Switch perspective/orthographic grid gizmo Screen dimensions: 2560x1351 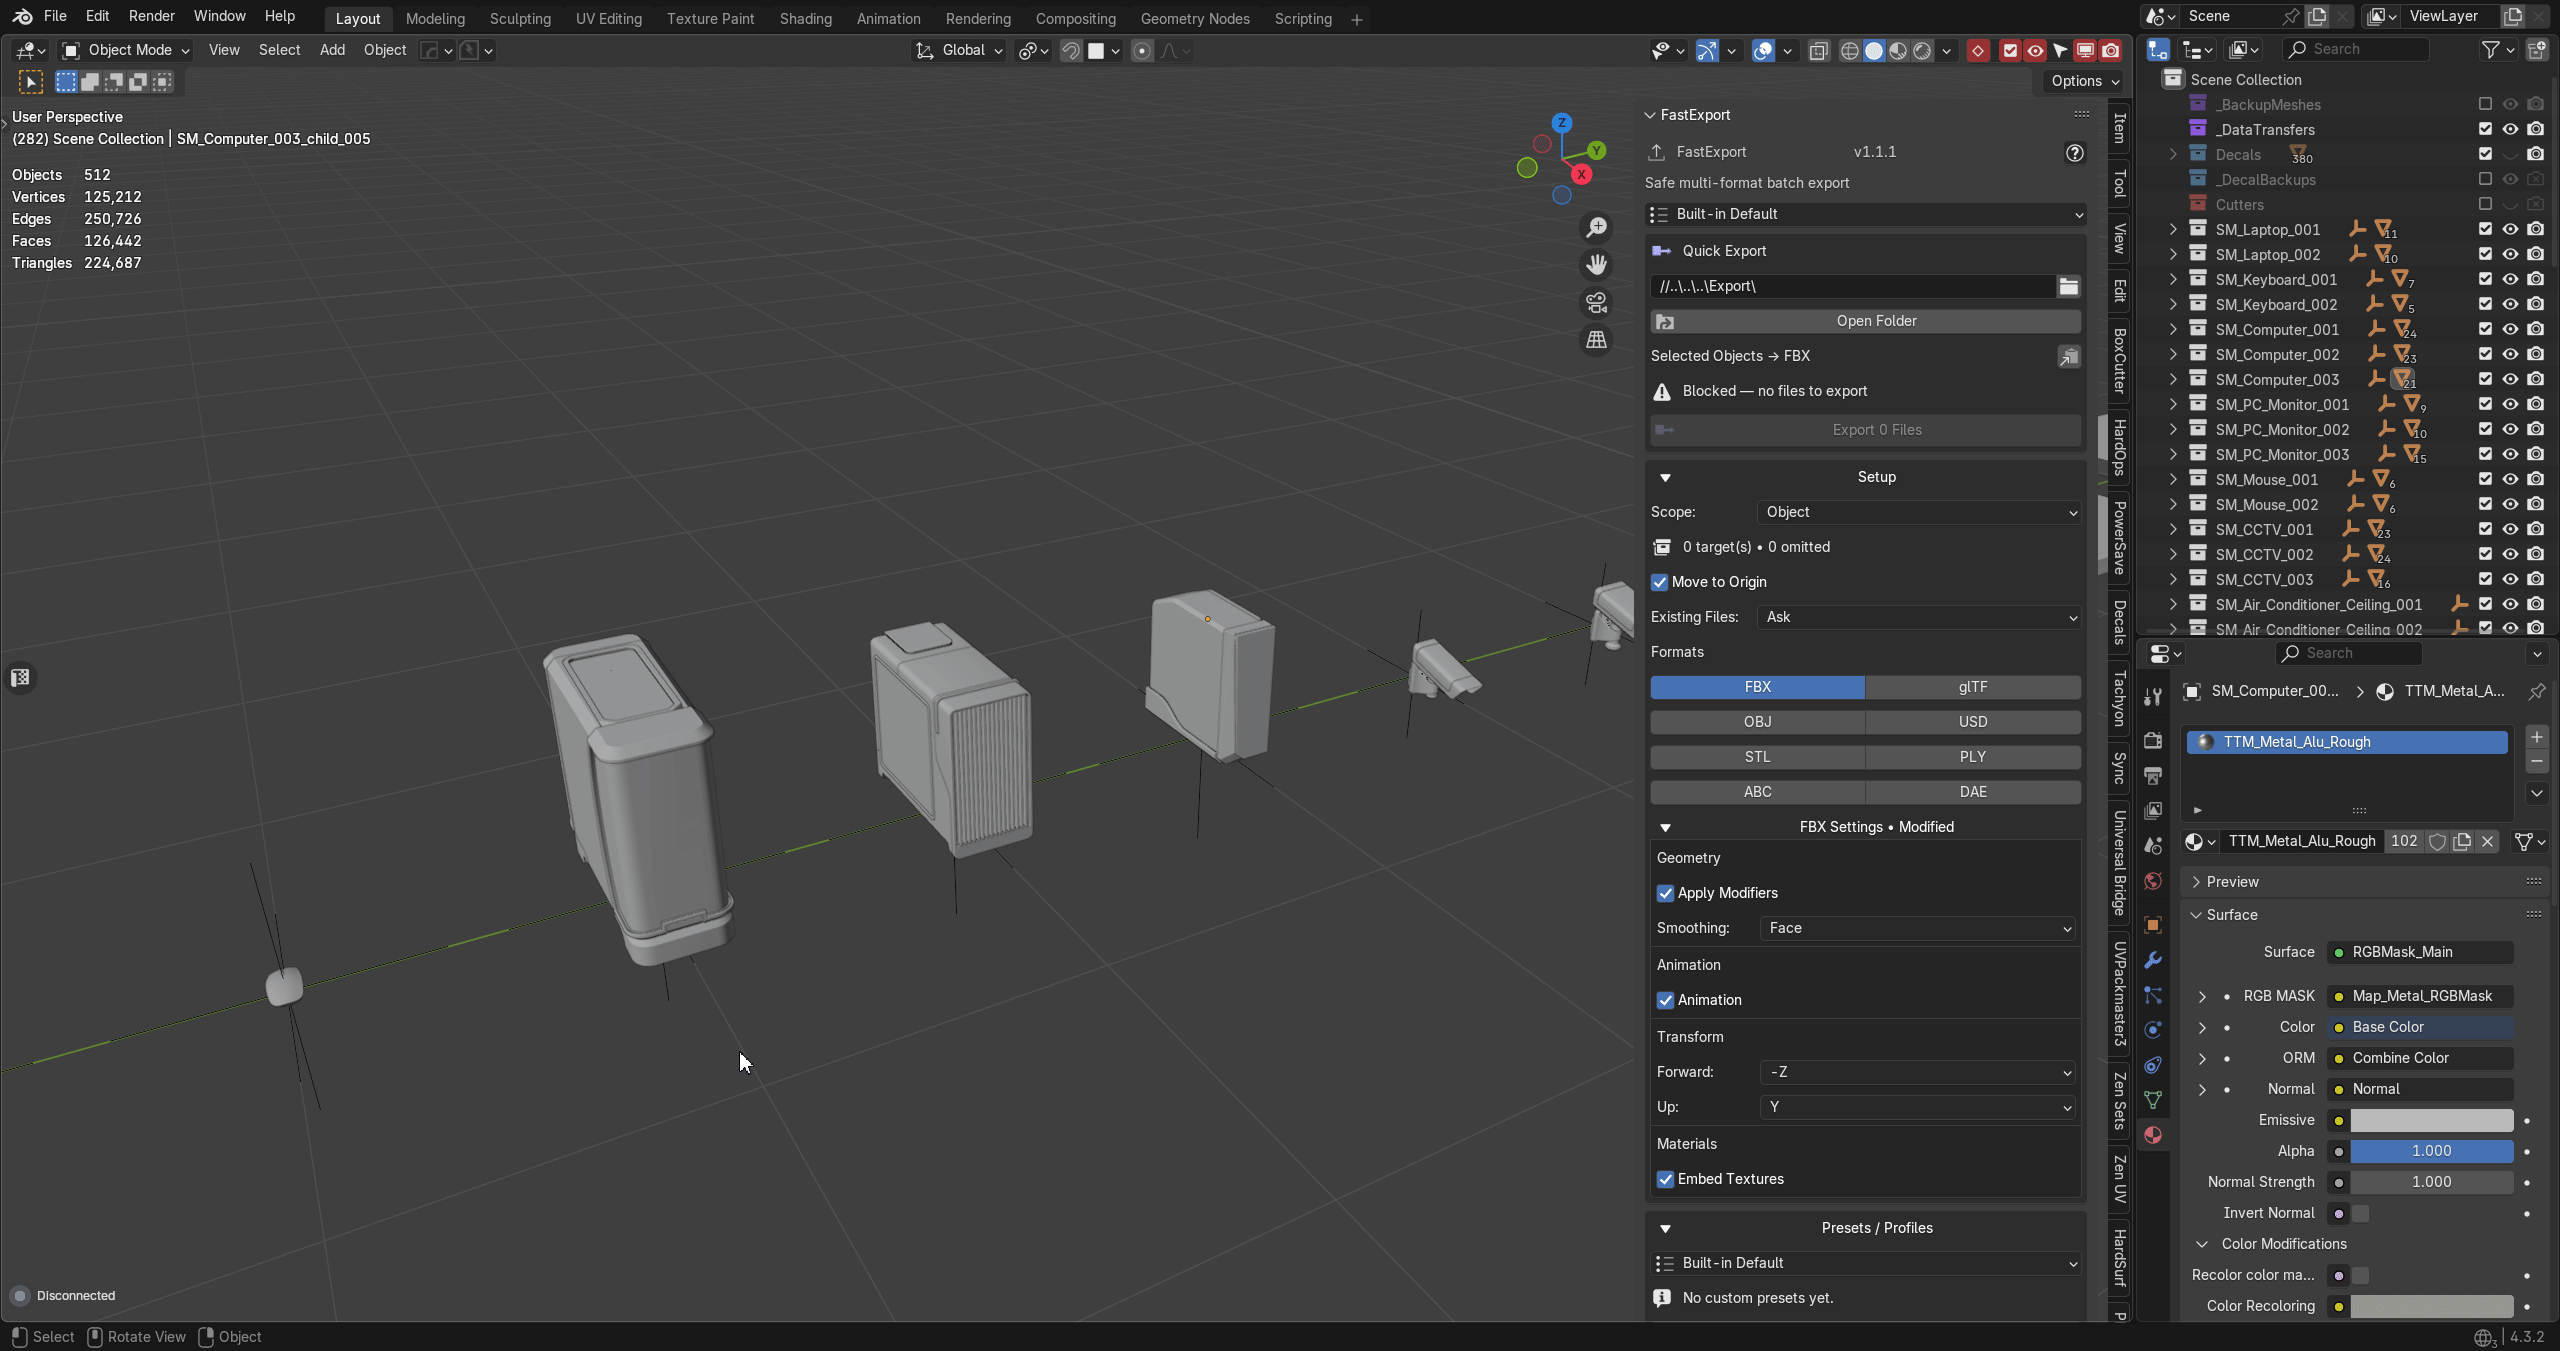click(x=1596, y=340)
